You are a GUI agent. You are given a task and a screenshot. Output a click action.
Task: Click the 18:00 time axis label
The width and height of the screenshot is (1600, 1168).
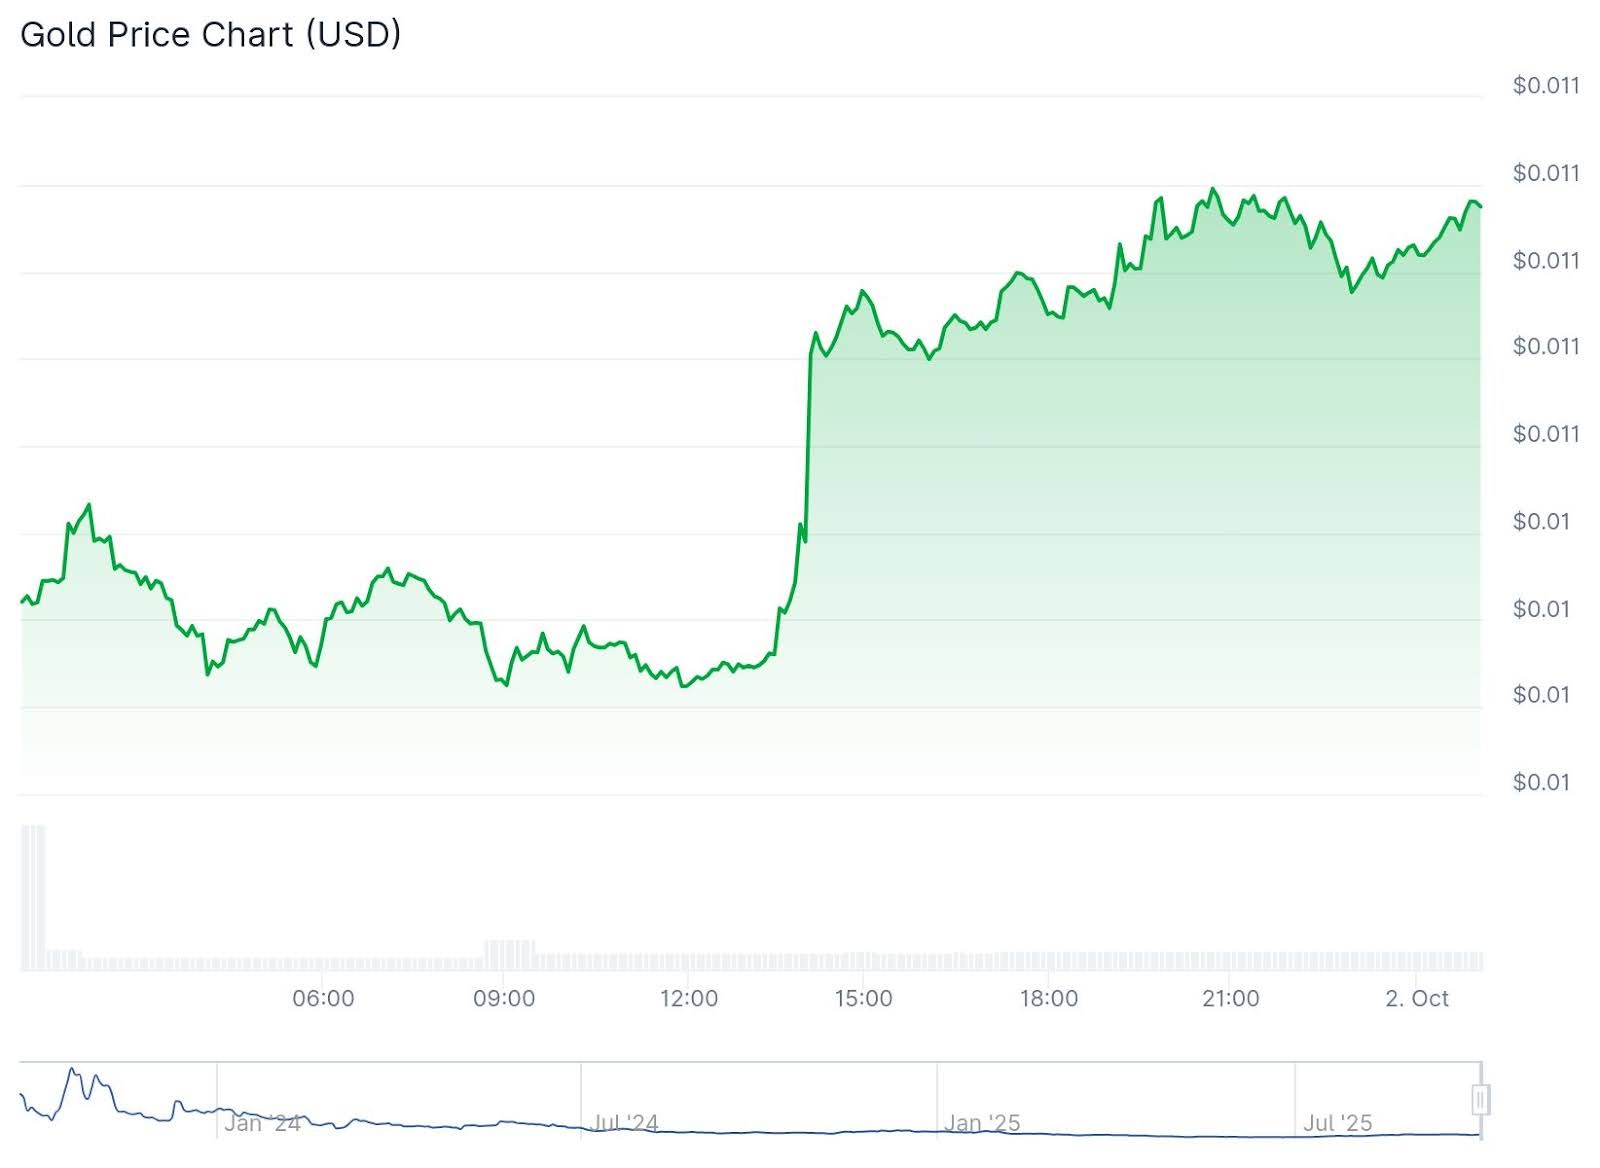tap(1049, 998)
